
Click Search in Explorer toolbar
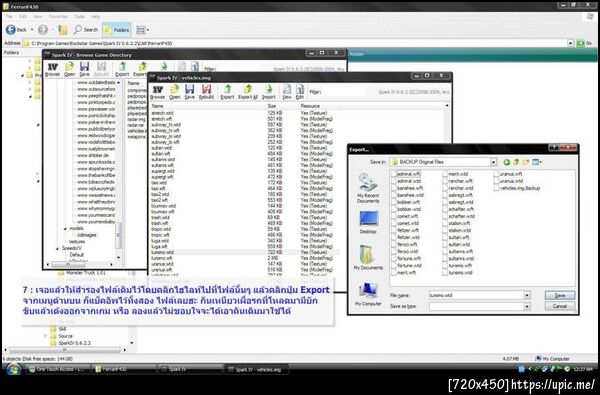click(x=86, y=29)
